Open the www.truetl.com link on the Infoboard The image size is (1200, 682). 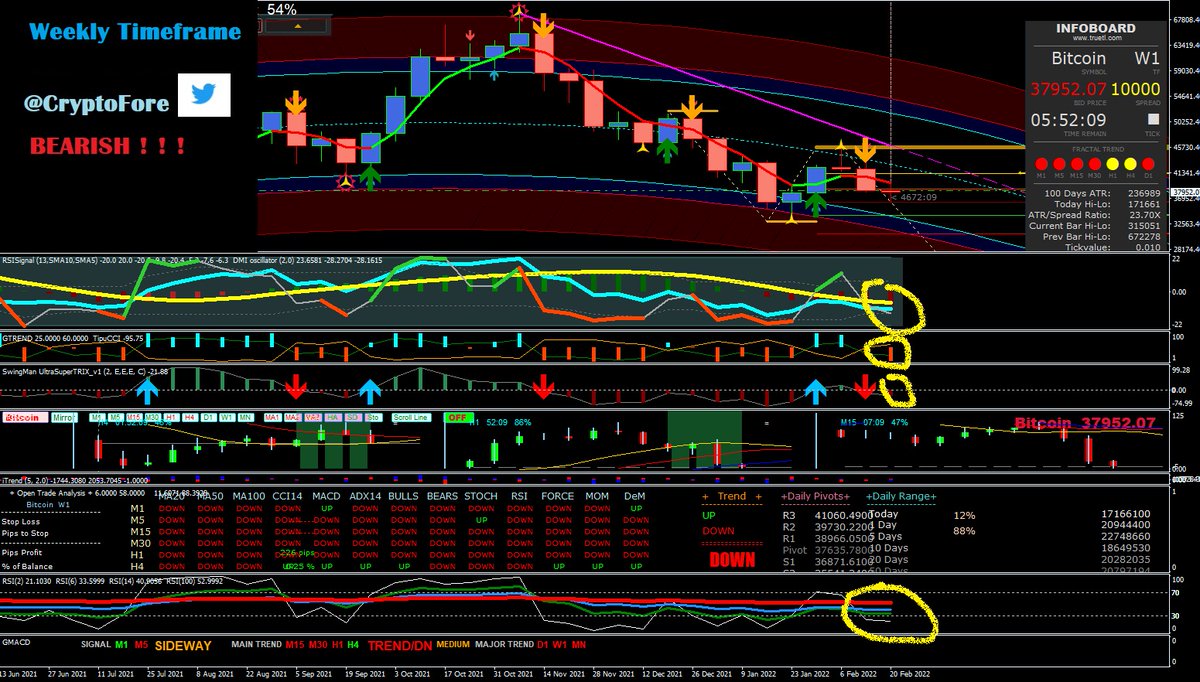pos(1097,38)
